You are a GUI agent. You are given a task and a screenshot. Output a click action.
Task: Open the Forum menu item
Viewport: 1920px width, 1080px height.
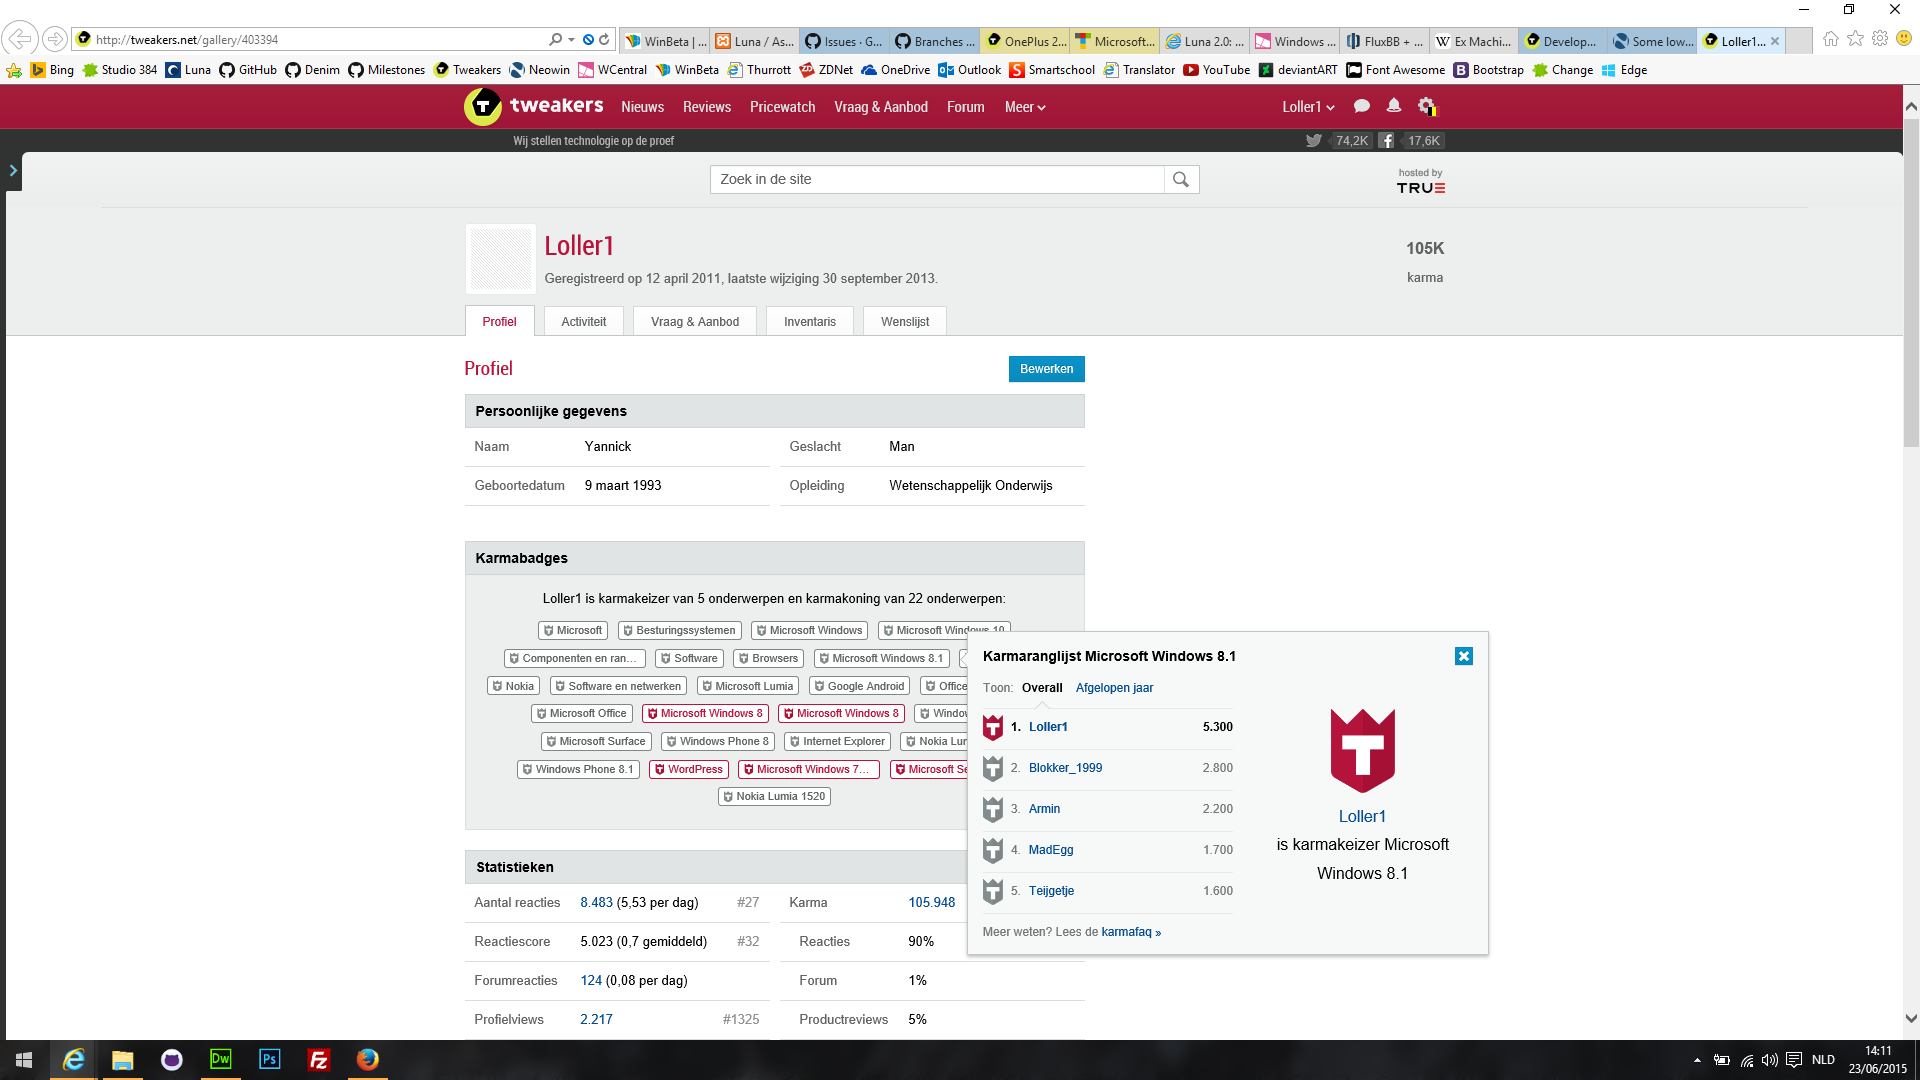tap(966, 107)
